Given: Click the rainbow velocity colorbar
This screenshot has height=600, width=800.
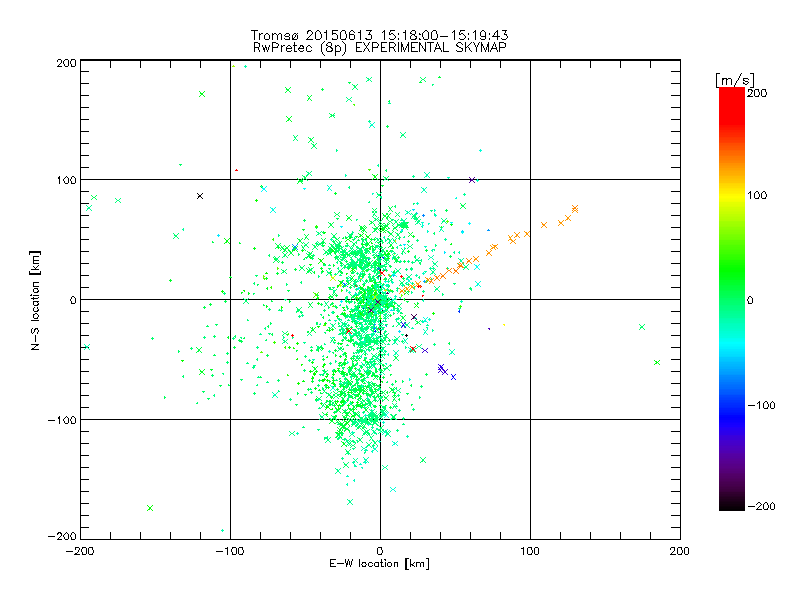Looking at the screenshot, I should [732, 299].
